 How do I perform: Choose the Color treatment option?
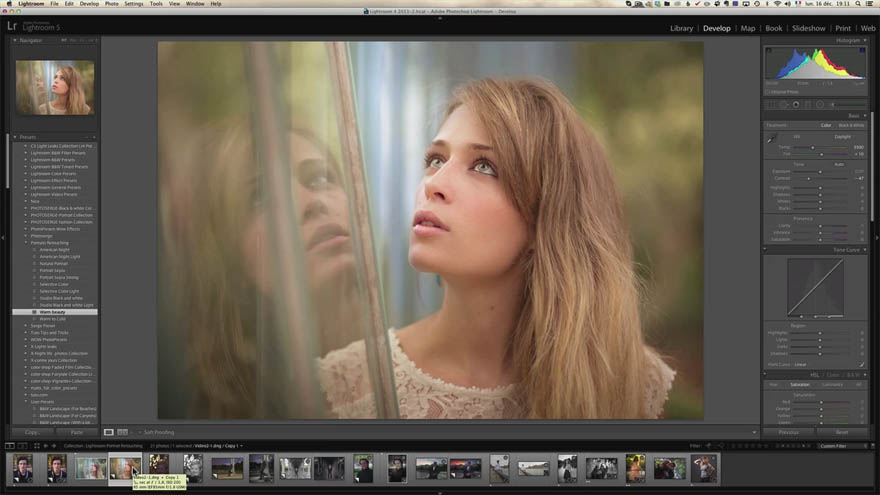(x=826, y=125)
